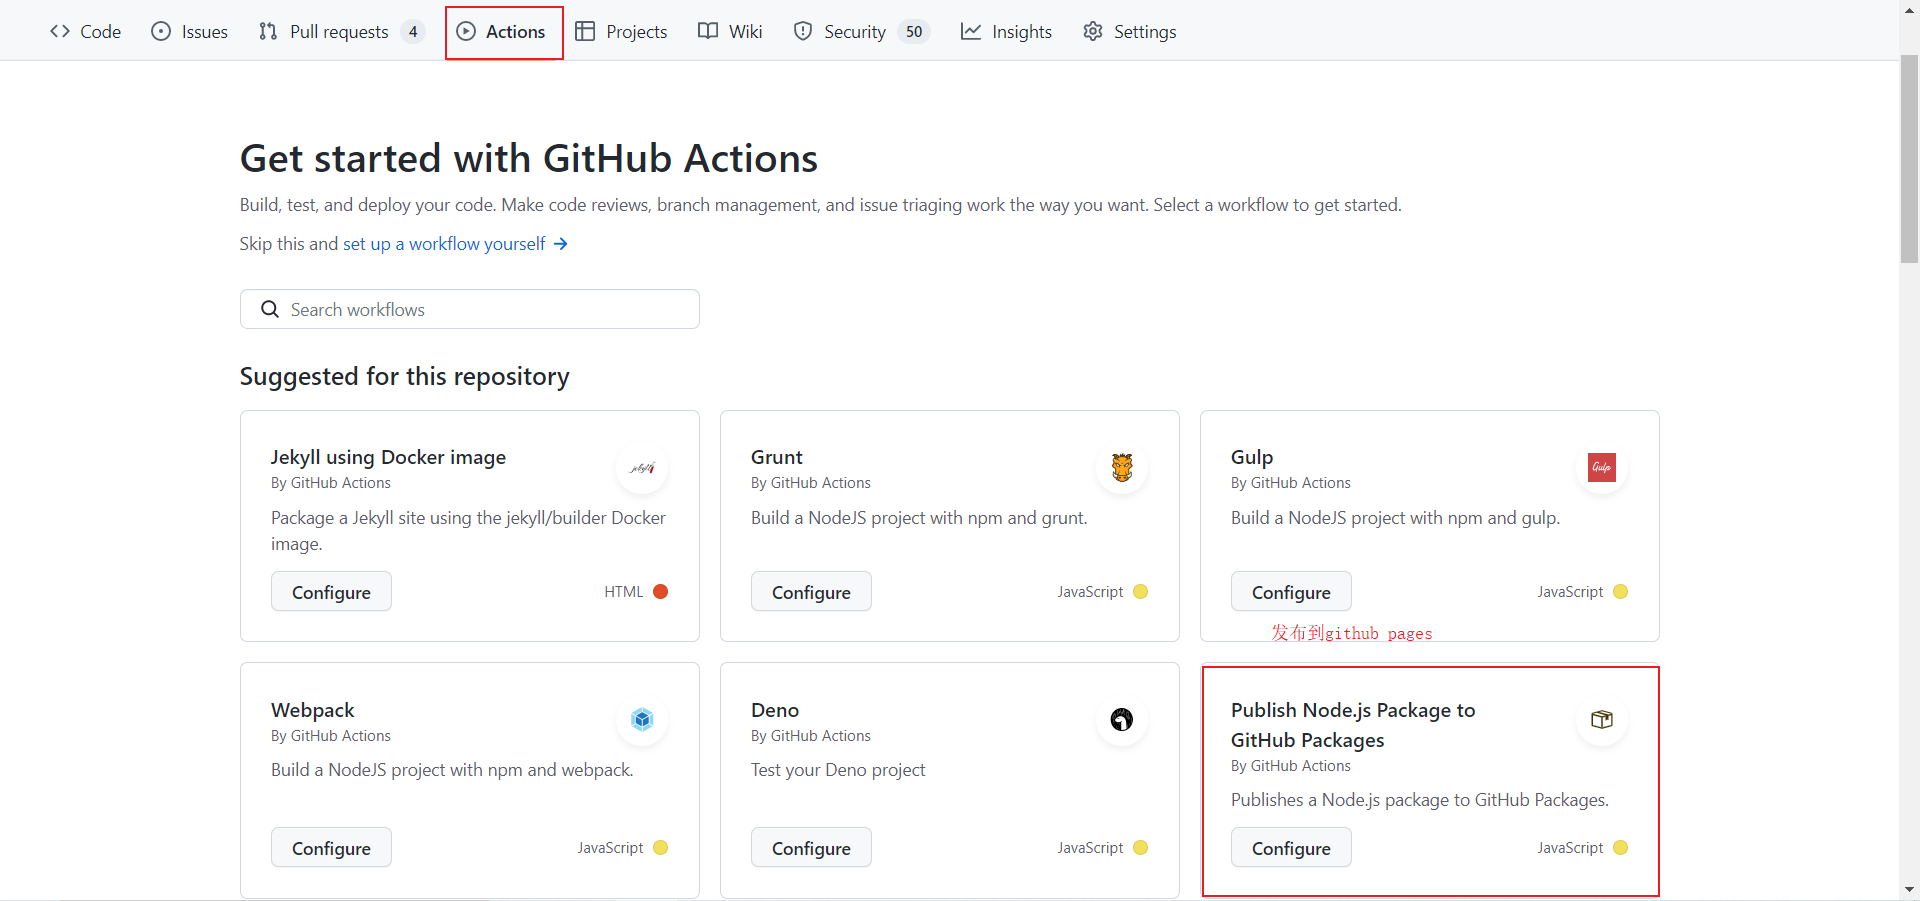Viewport: 1920px width, 901px height.
Task: Go to the Pull requests tab
Action: coord(341,32)
